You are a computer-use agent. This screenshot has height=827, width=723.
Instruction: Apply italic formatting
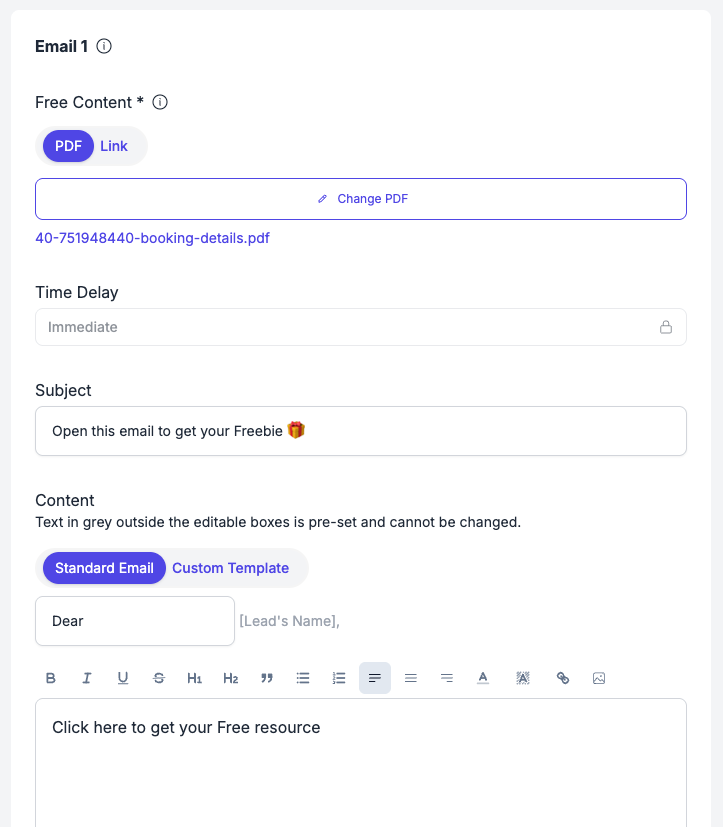87,678
